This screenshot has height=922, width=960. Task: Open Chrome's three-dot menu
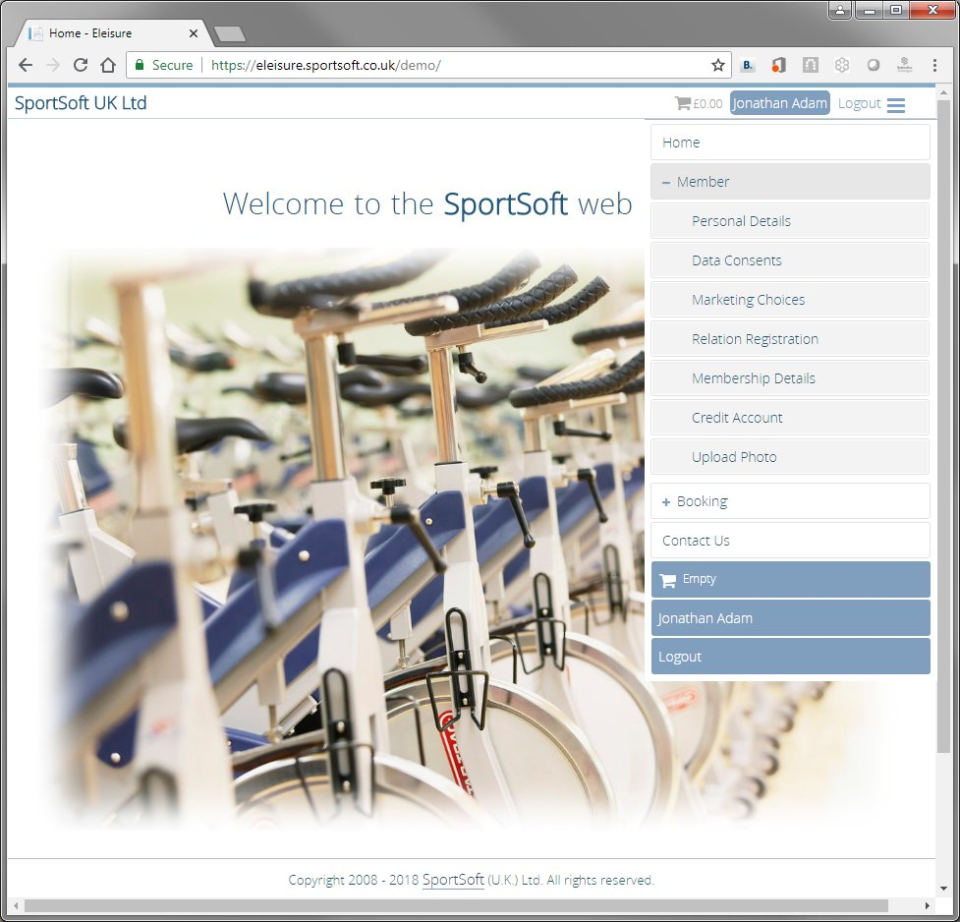(934, 64)
